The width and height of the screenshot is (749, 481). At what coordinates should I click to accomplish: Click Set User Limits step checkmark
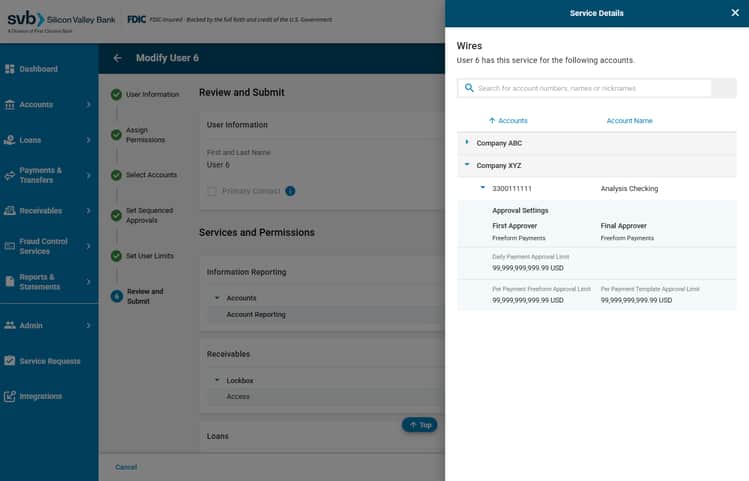116,256
